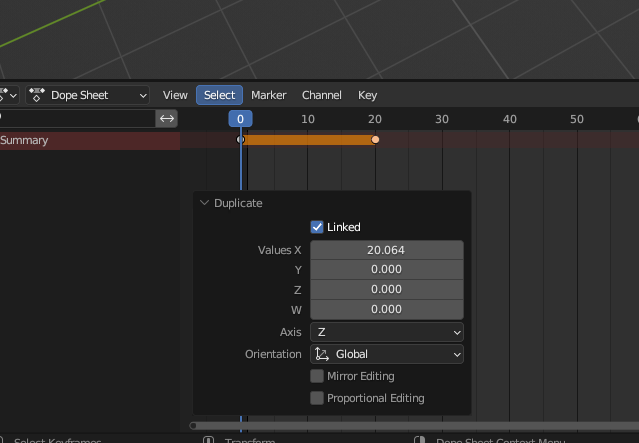
Task: Select the orange keyframe at frame 20
Action: (x=375, y=140)
